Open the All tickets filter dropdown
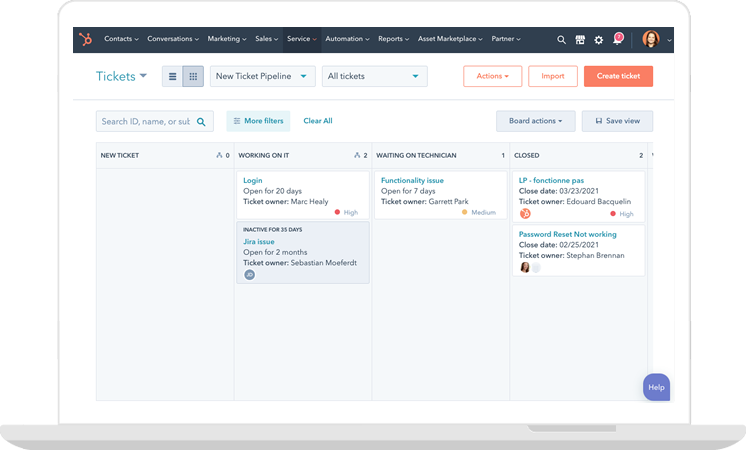Image resolution: width=746 pixels, height=450 pixels. pos(374,76)
